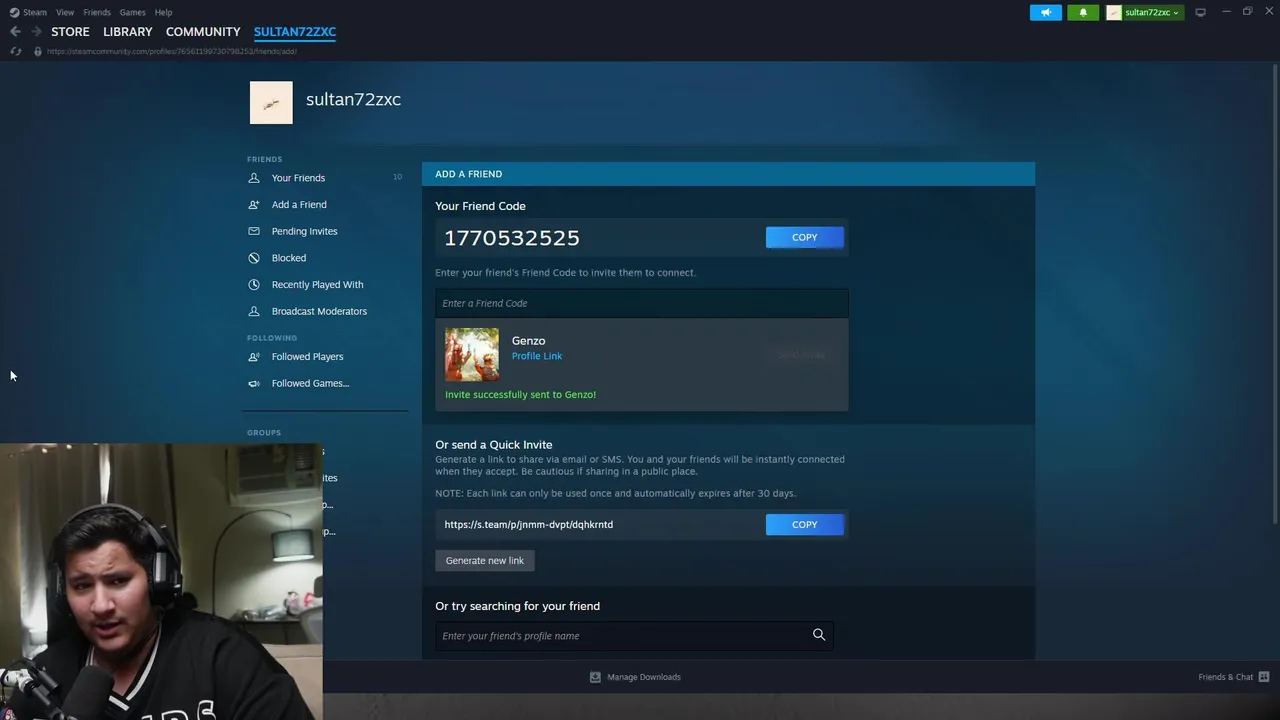Screen dimensions: 1280x720
Task: Open the sultan72zxc account dropdown
Action: pos(1144,12)
